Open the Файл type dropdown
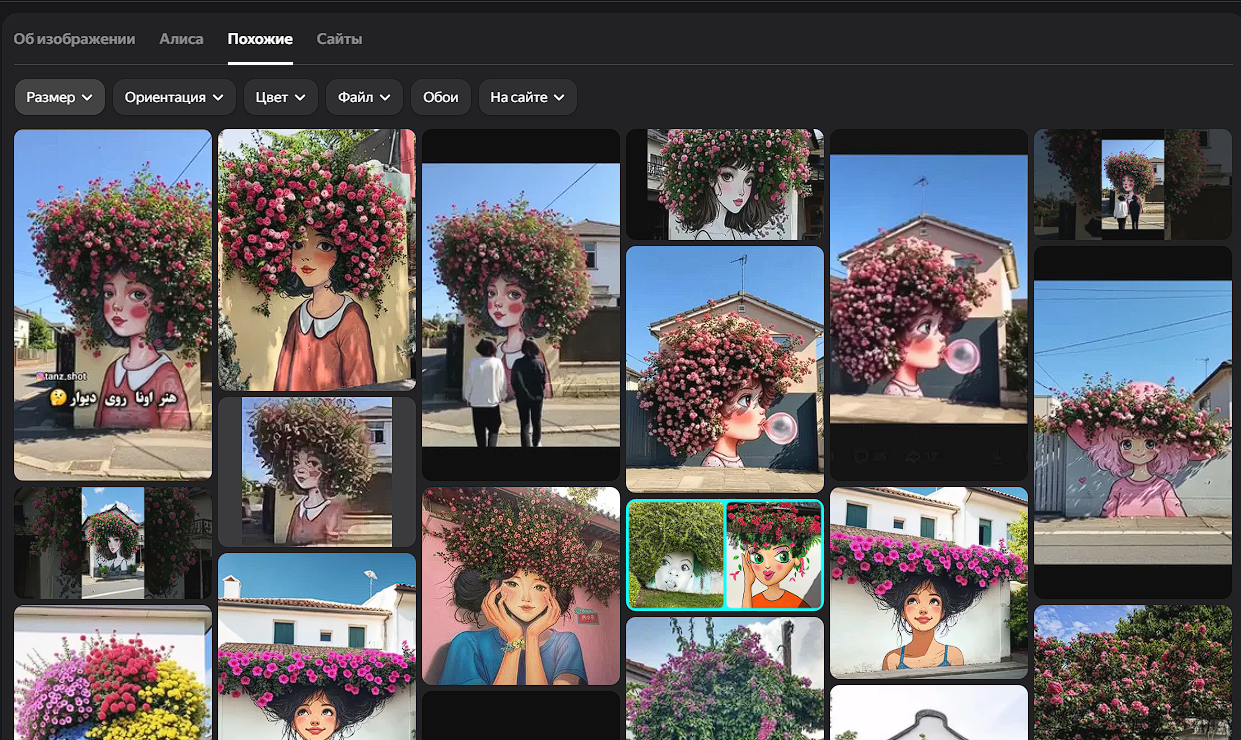This screenshot has height=740, width=1241. [364, 97]
